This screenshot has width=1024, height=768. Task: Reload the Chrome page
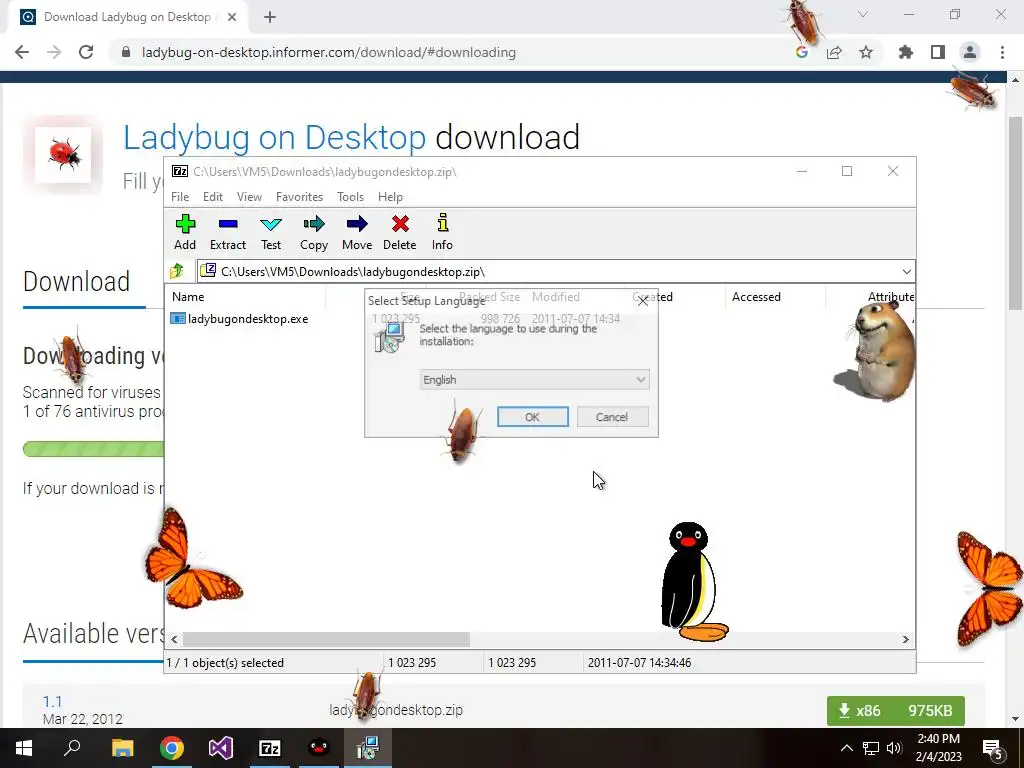[x=86, y=52]
